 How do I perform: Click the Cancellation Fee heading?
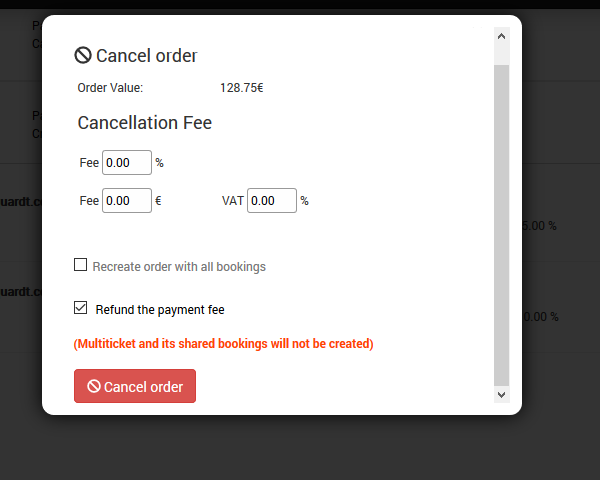145,123
